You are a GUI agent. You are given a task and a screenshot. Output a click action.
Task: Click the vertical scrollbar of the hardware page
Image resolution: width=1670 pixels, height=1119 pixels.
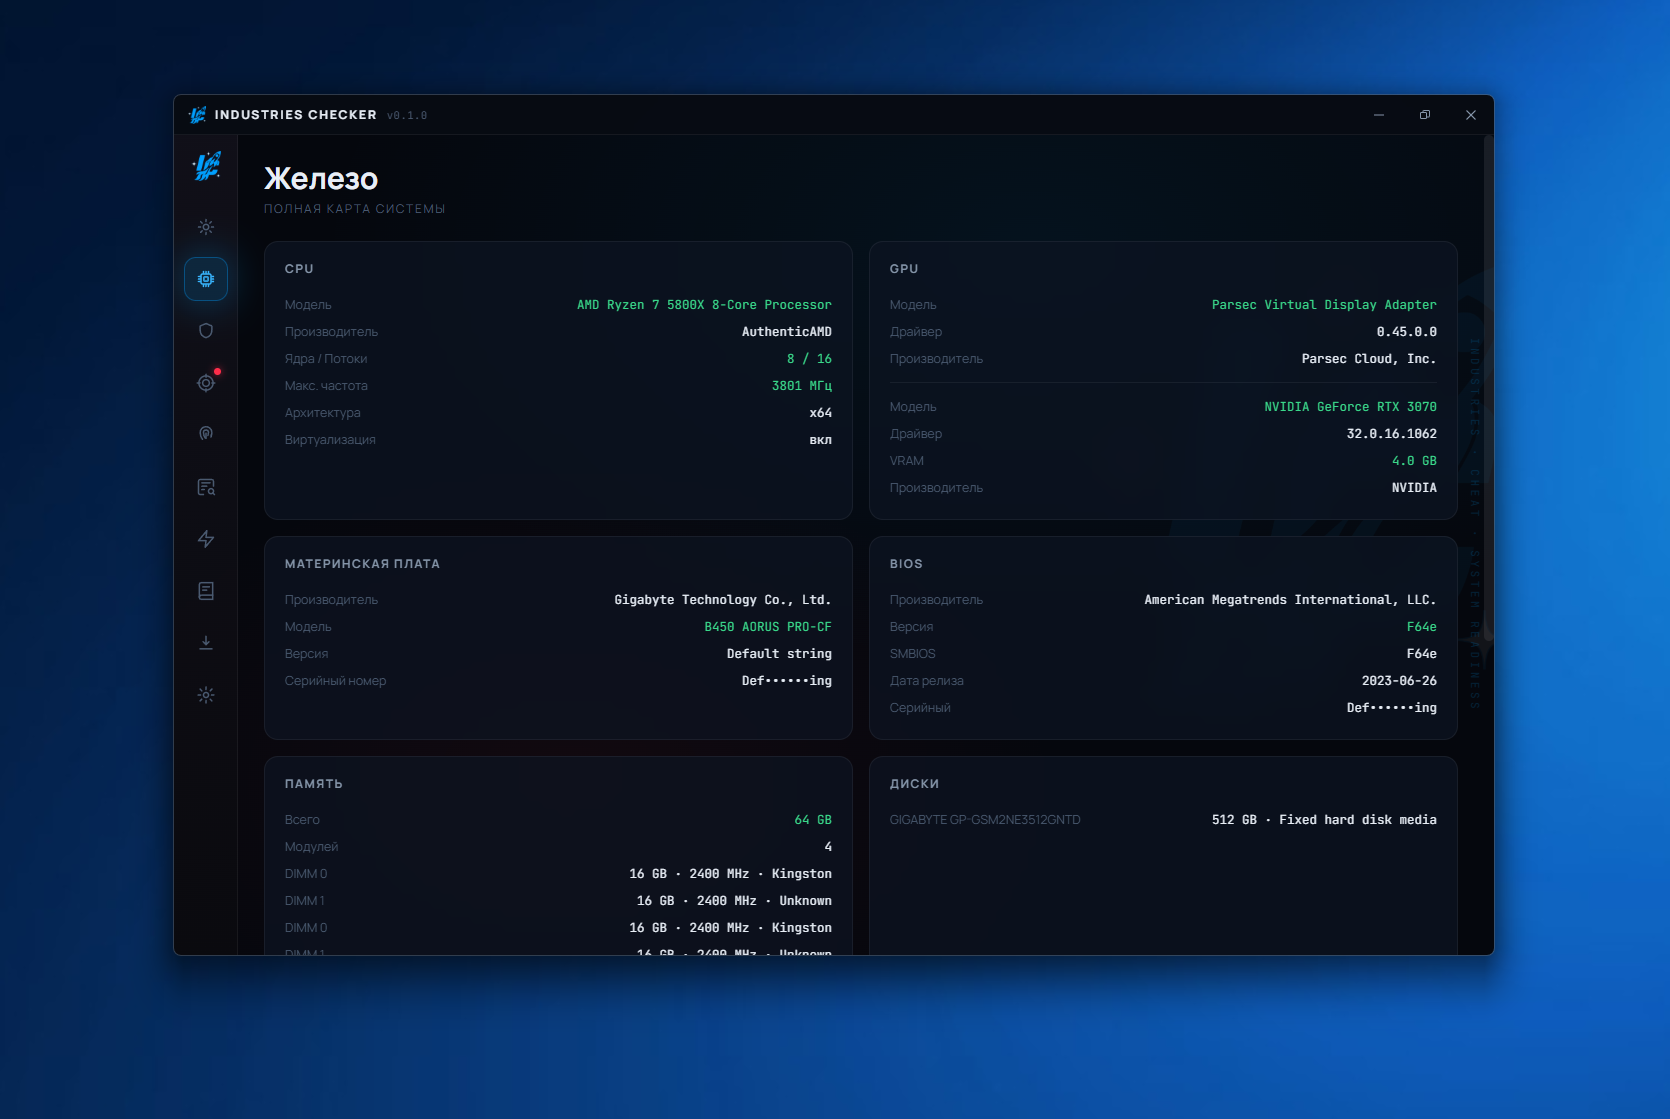(1488, 390)
